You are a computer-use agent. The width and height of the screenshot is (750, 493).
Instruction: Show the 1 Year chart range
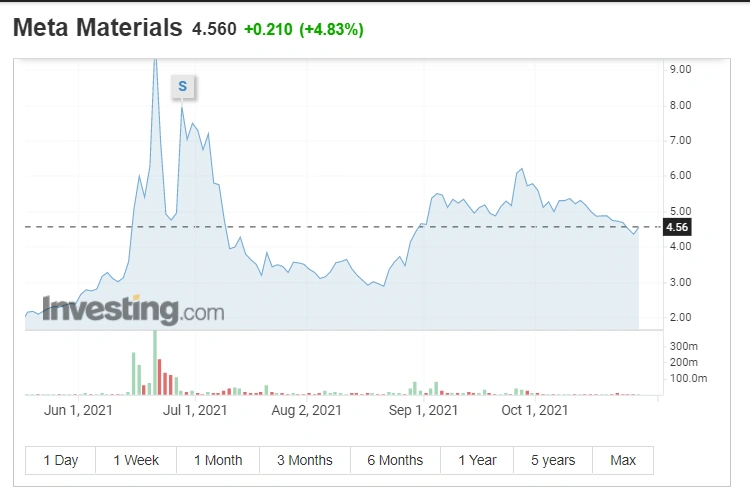[x=477, y=460]
